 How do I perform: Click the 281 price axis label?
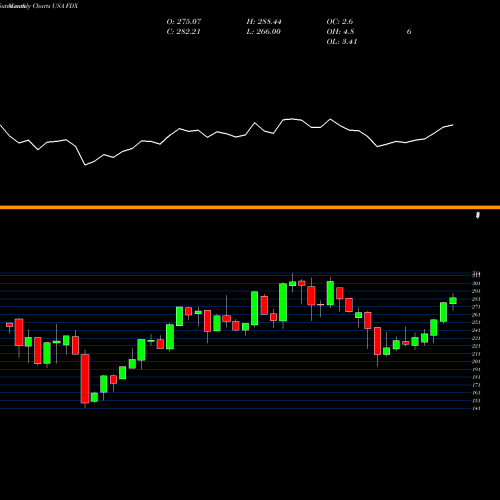476,299
